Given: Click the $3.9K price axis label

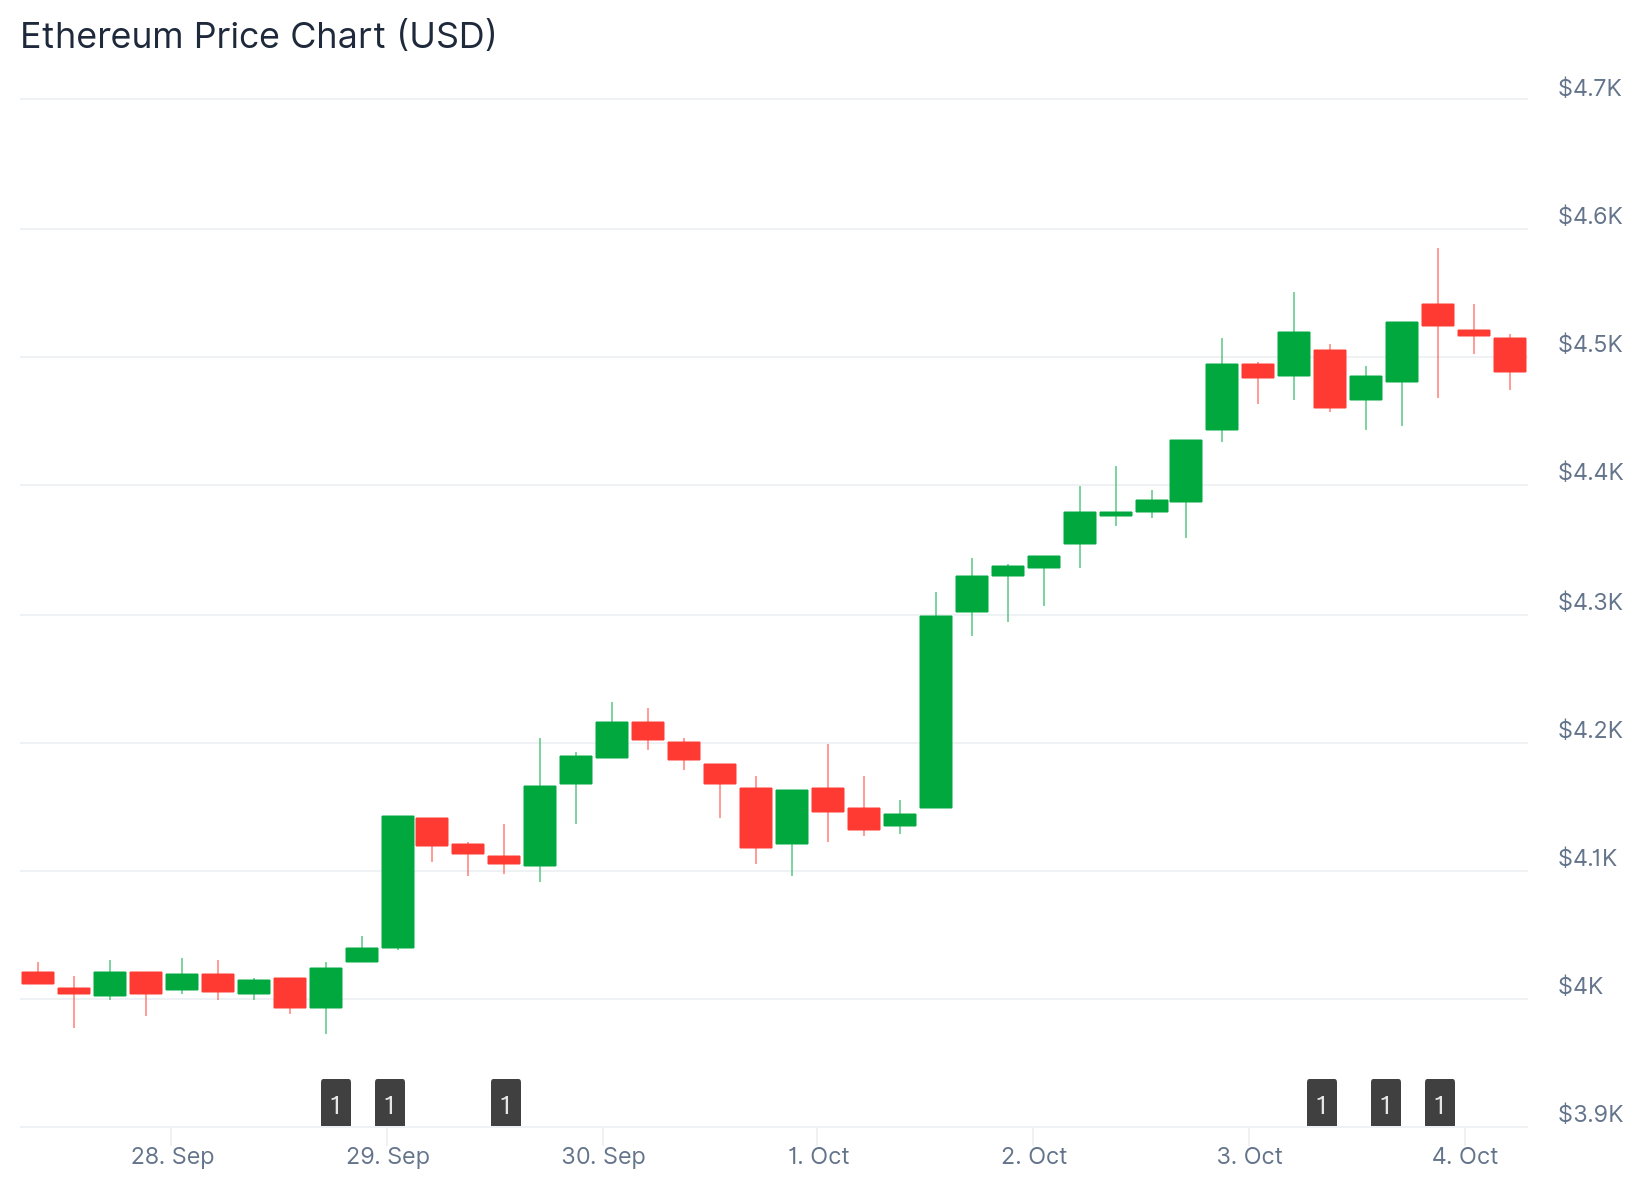Looking at the screenshot, I should pos(1589,1114).
